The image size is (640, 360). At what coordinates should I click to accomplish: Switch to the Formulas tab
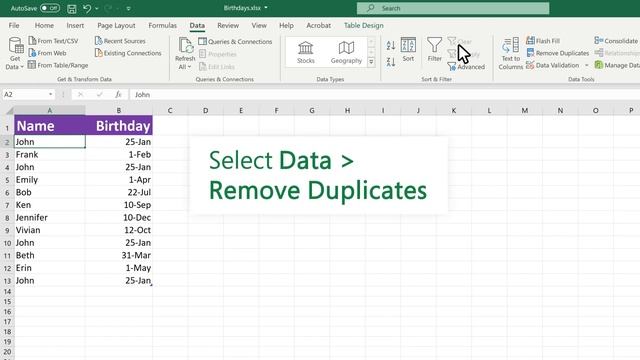[x=162, y=25]
